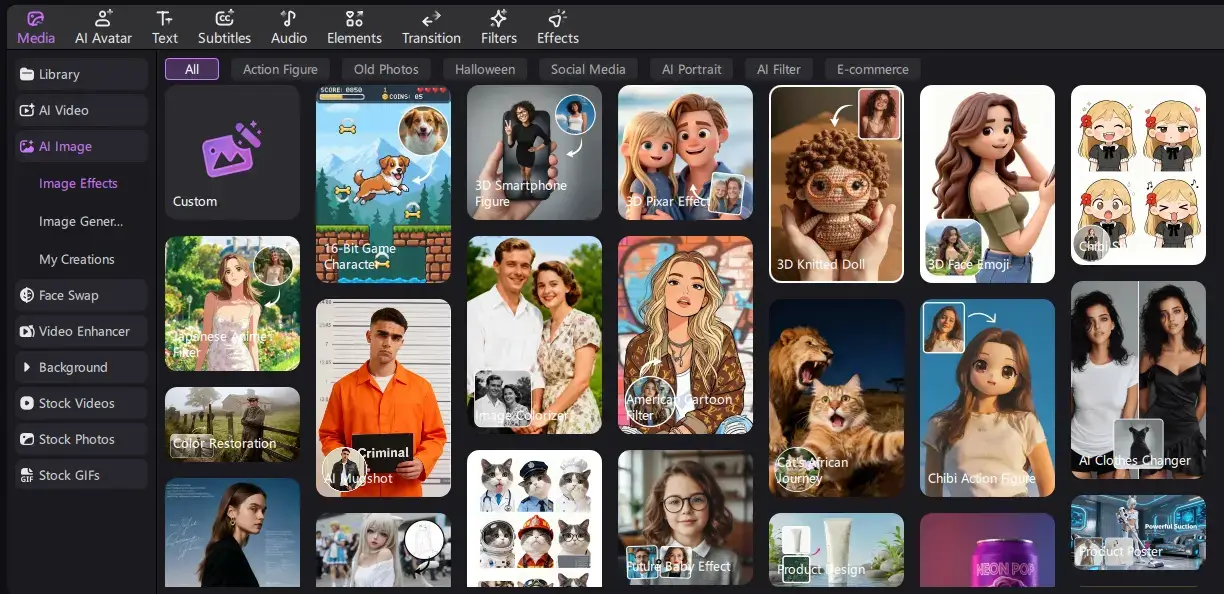Viewport: 1224px width, 594px height.
Task: Open the AI Avatar tab icon
Action: [x=103, y=18]
